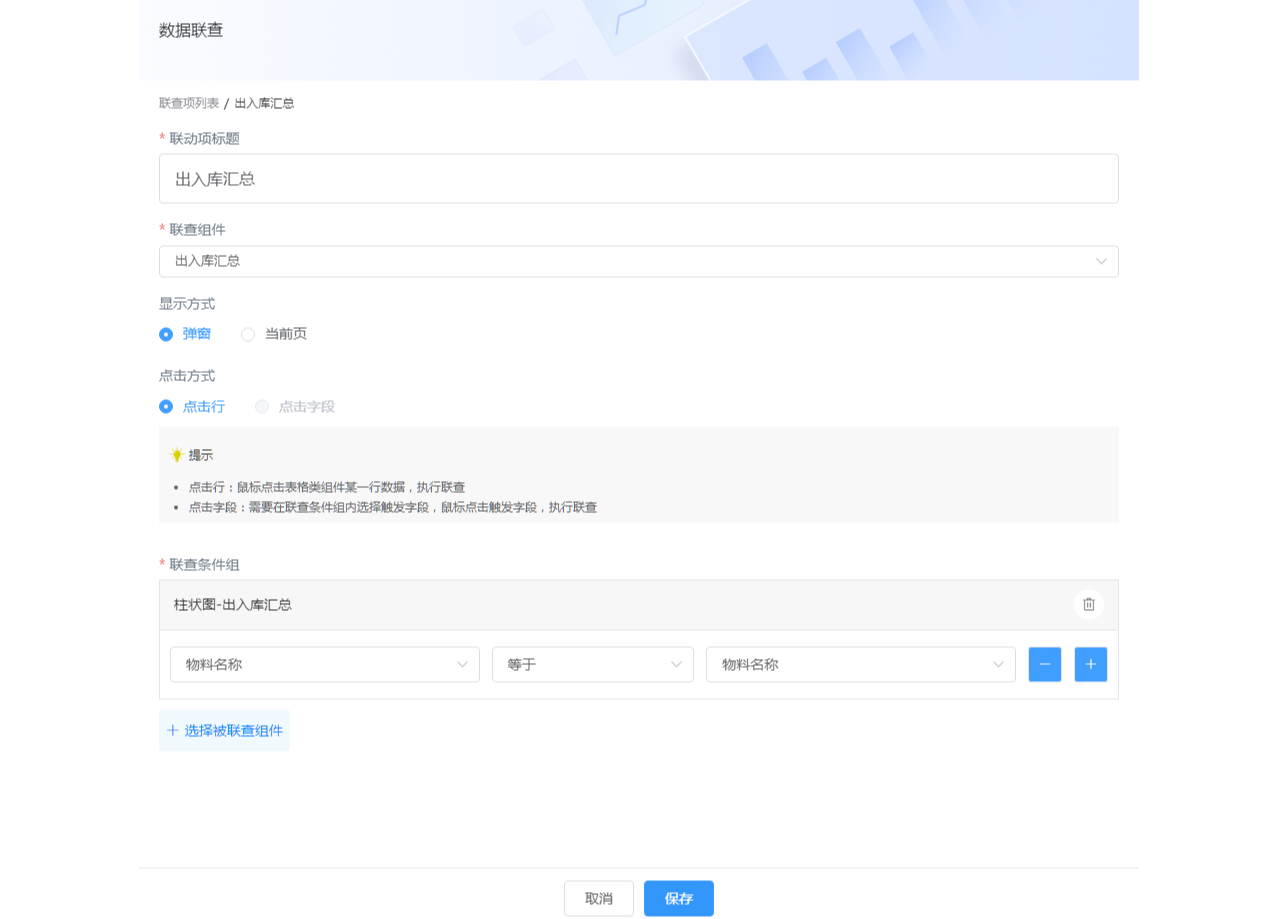Click the 联动项标题 input field

click(639, 178)
